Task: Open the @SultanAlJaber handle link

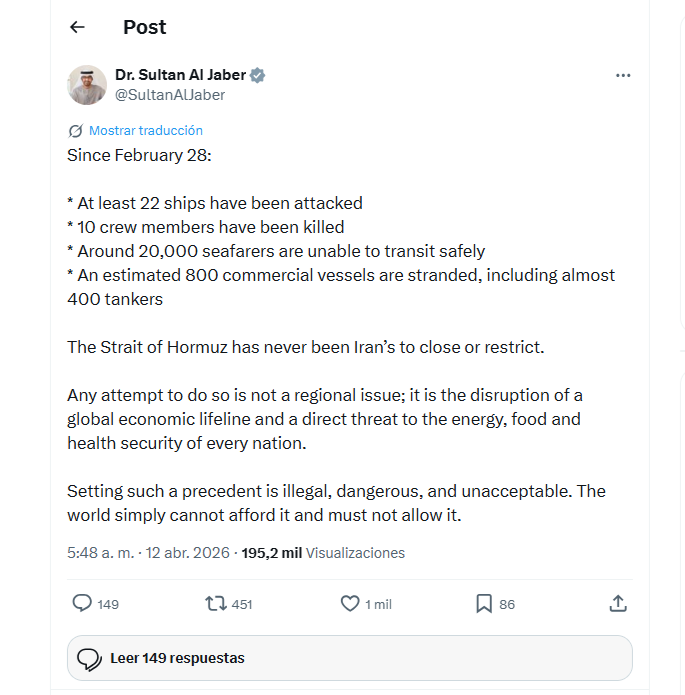Action: click(x=170, y=95)
